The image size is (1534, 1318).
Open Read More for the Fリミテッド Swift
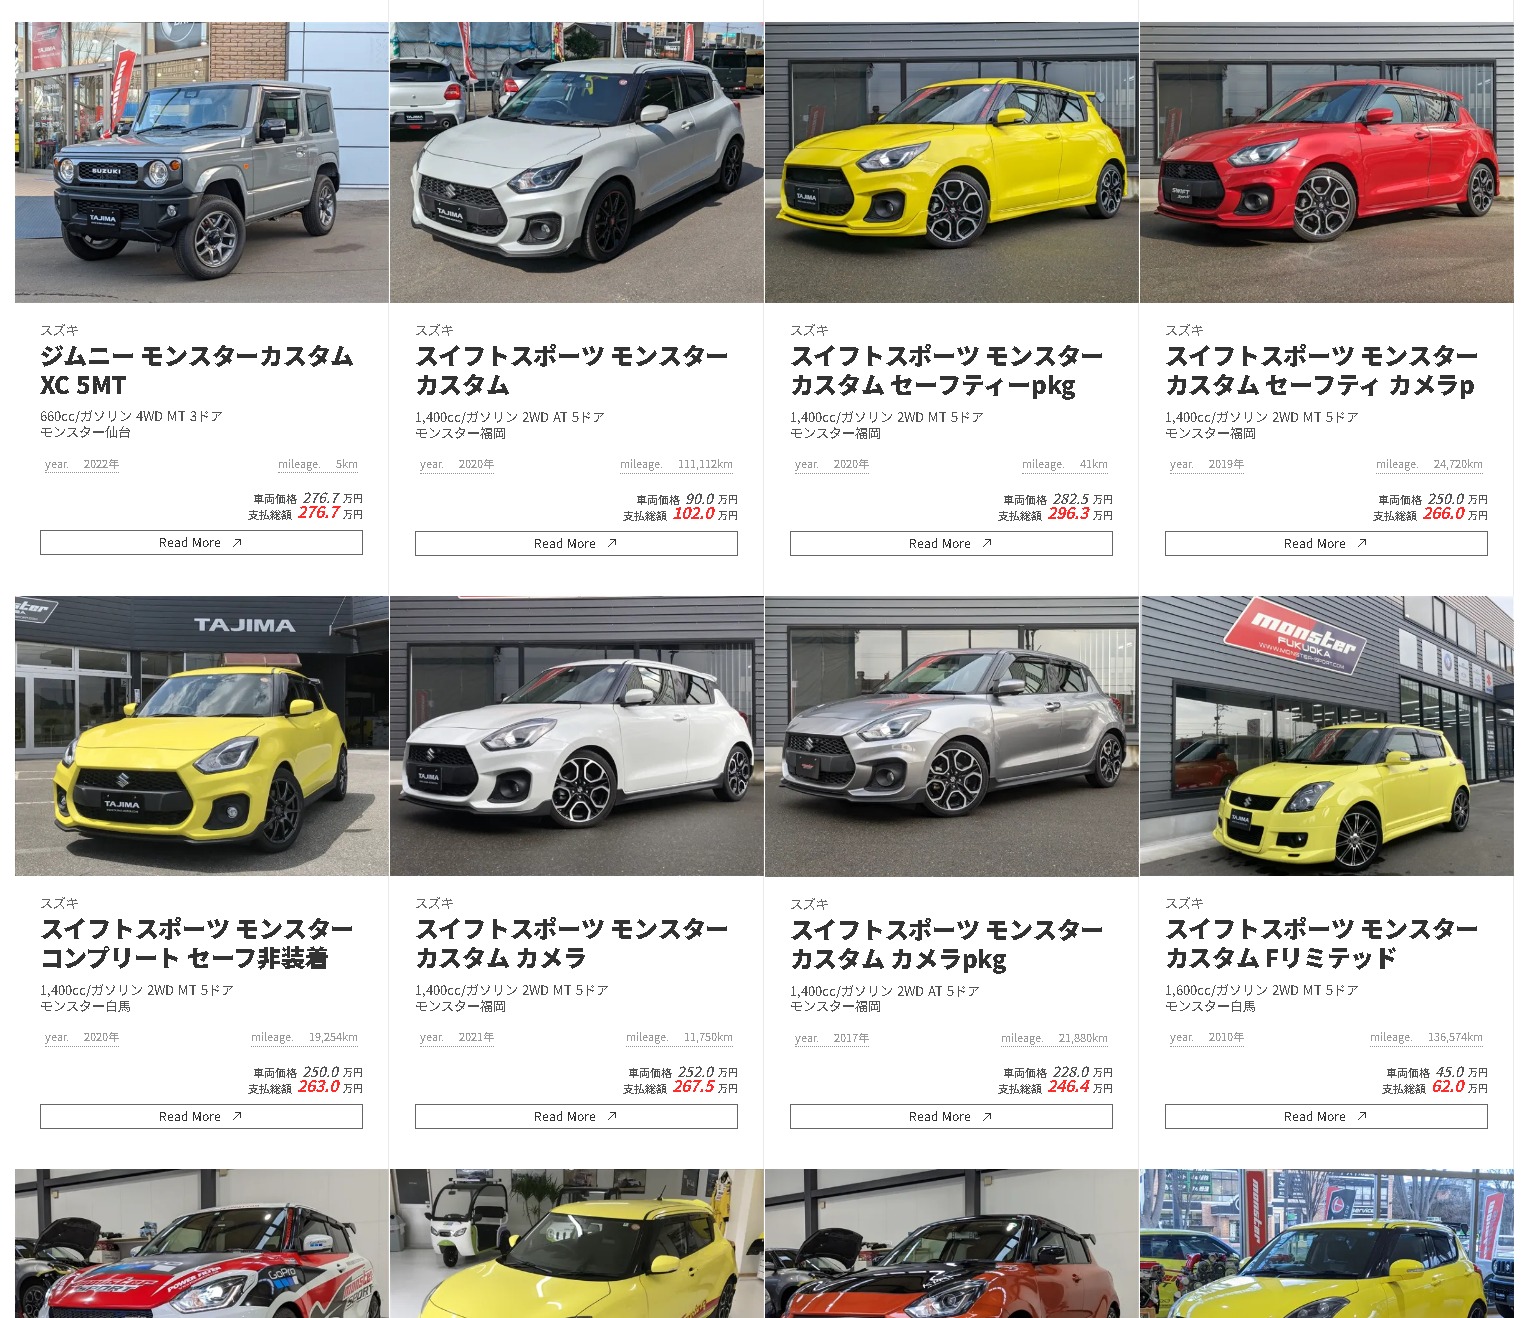click(x=1326, y=1116)
